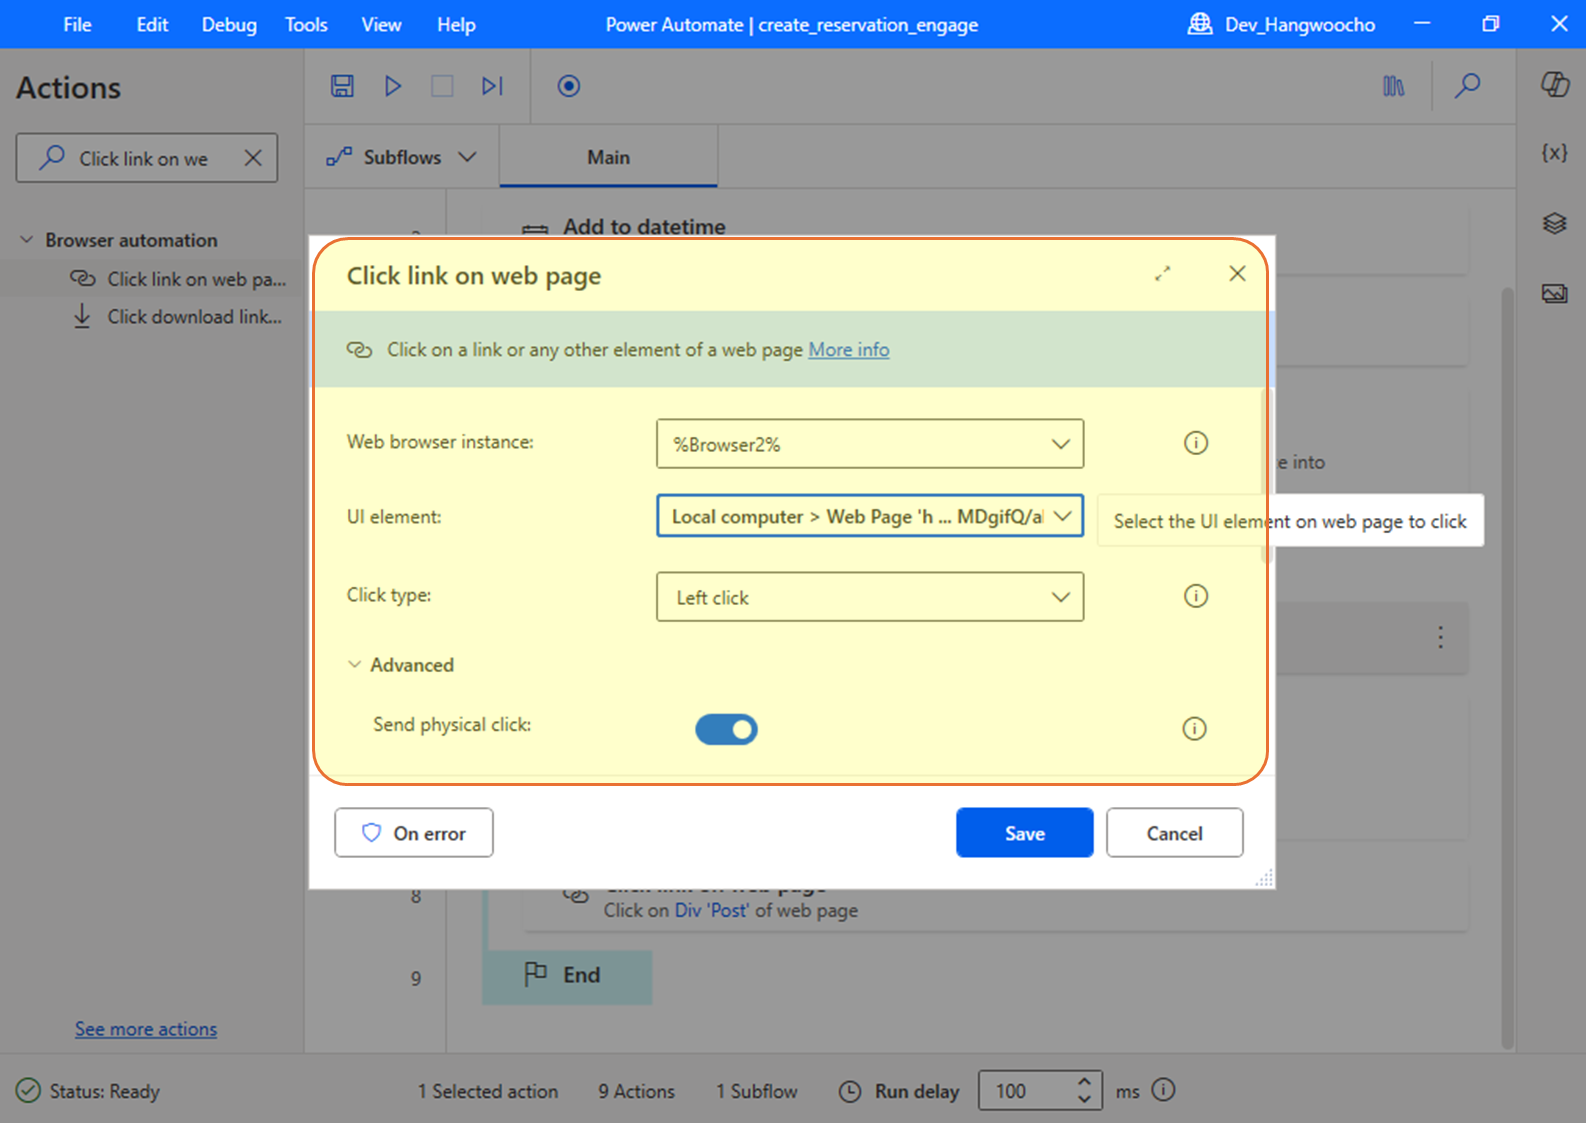Show info for Click type

(x=1196, y=596)
